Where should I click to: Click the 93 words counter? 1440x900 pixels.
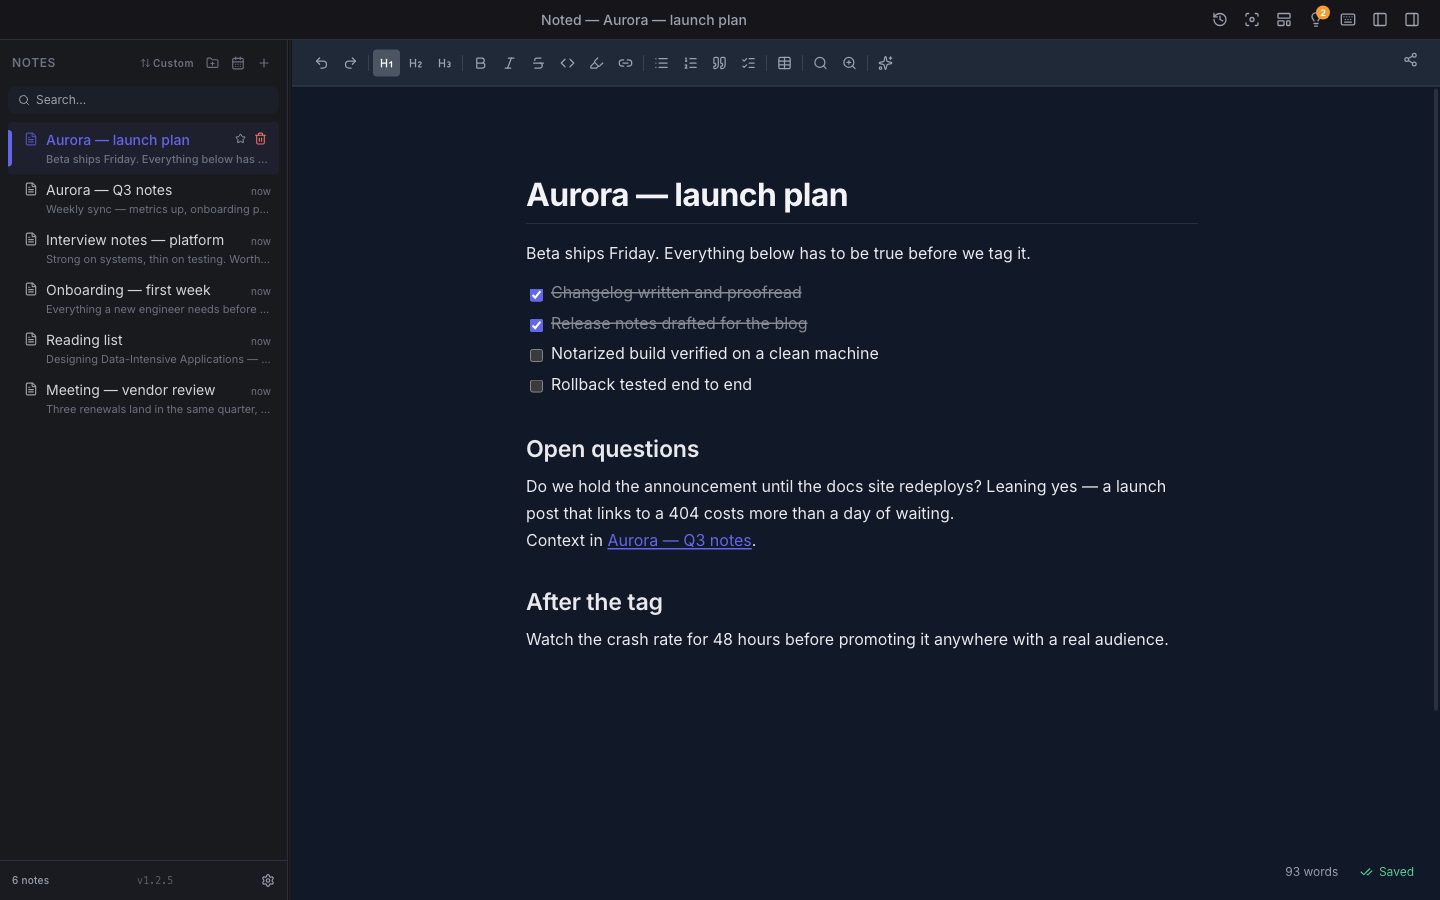pyautogui.click(x=1311, y=872)
